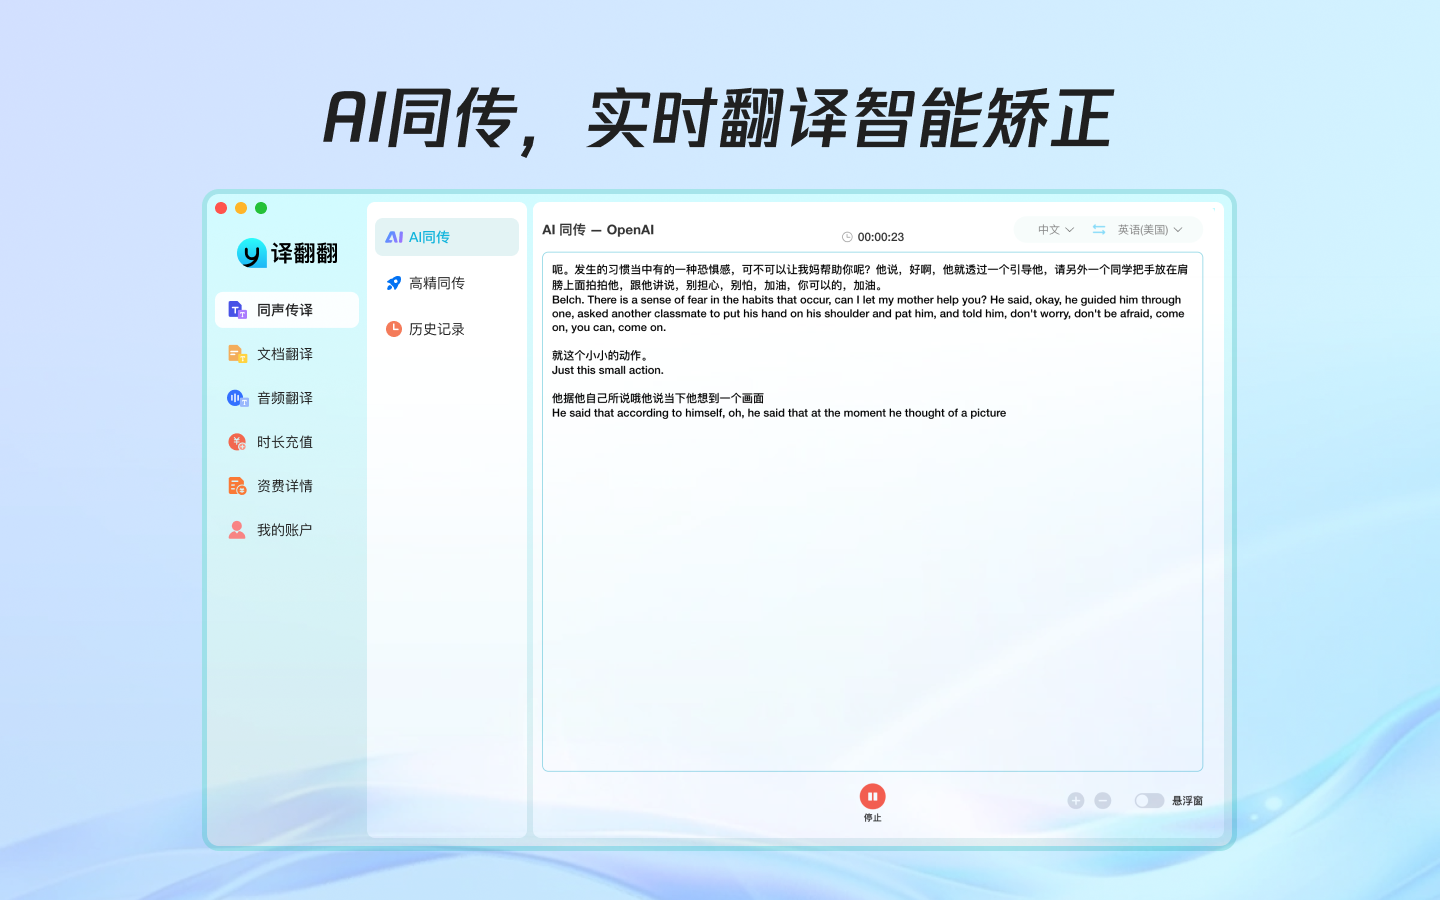
Task: Toggle the 悬浮窗 floating window switch
Action: [x=1149, y=800]
